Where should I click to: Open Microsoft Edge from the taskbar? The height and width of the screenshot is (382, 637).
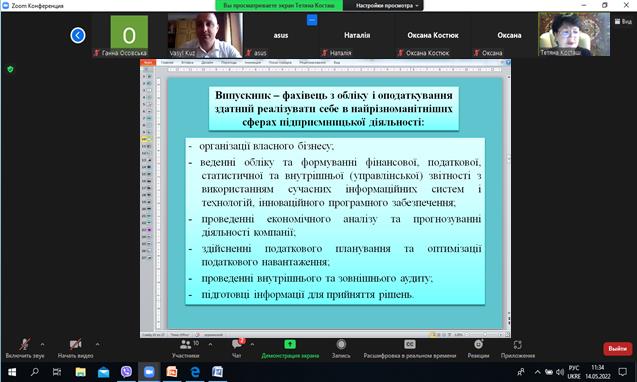pyautogui.click(x=195, y=372)
